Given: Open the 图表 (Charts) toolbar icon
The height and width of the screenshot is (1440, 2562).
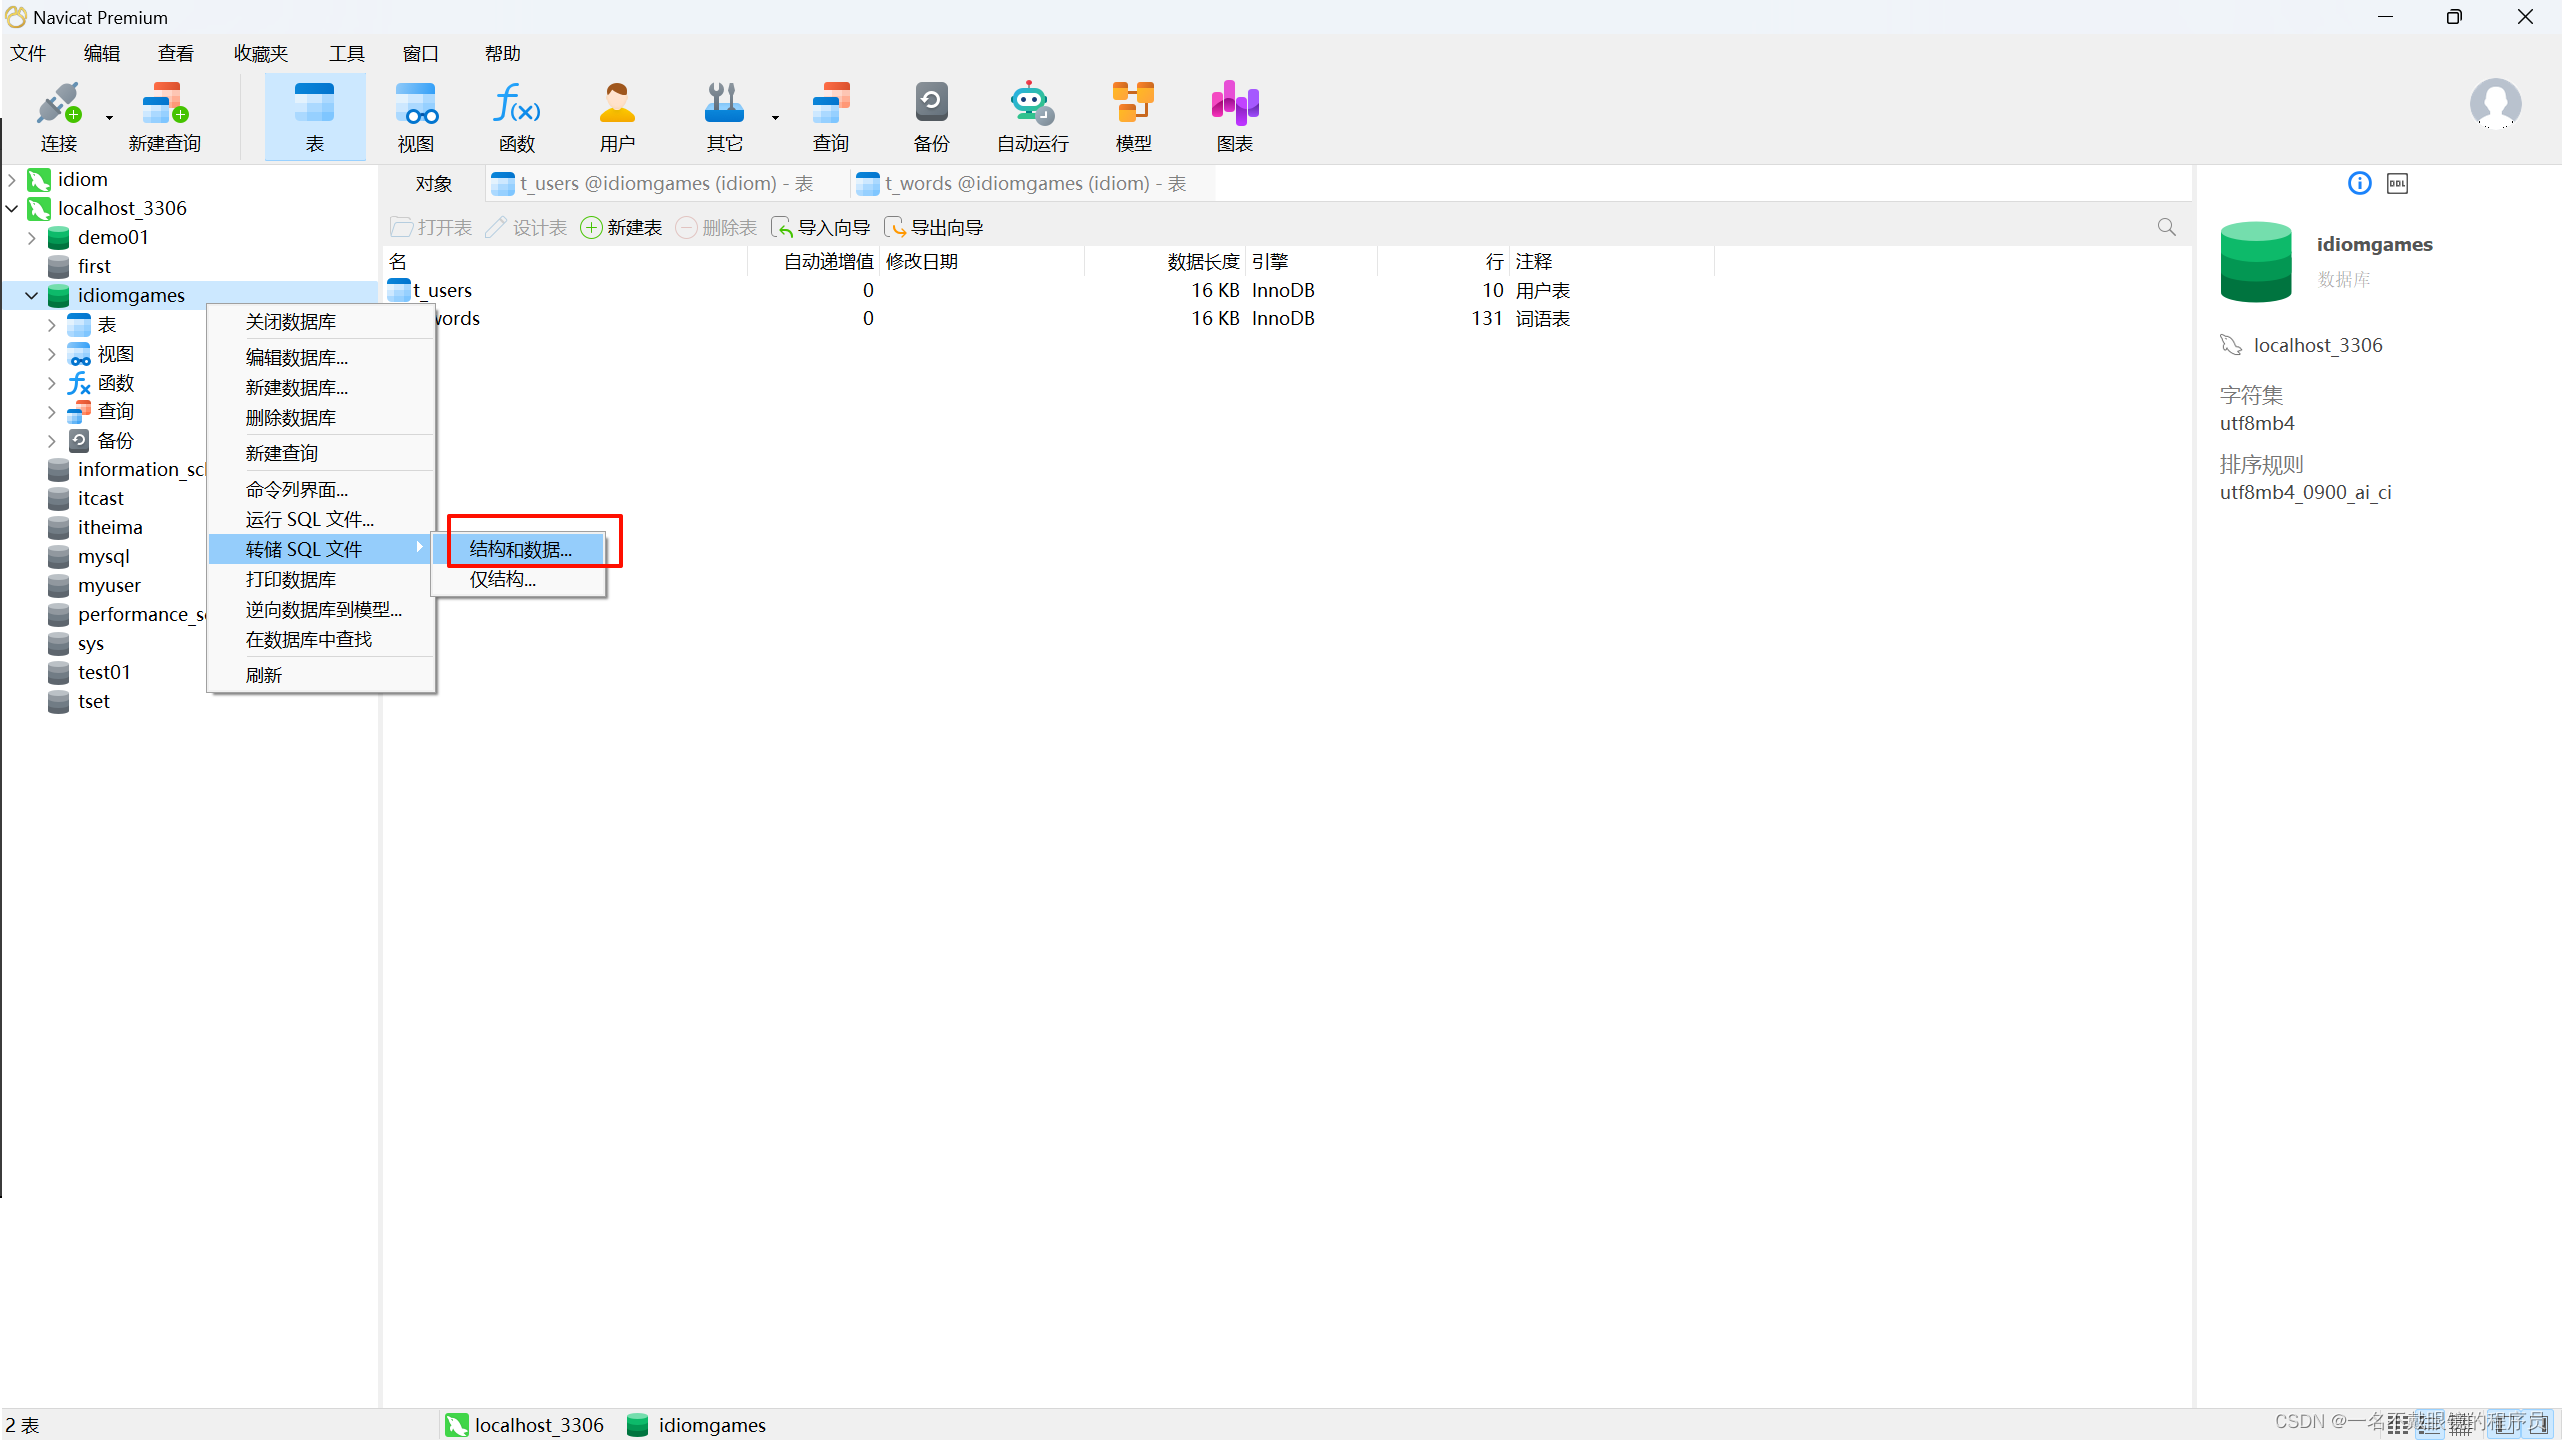Looking at the screenshot, I should (x=1235, y=117).
